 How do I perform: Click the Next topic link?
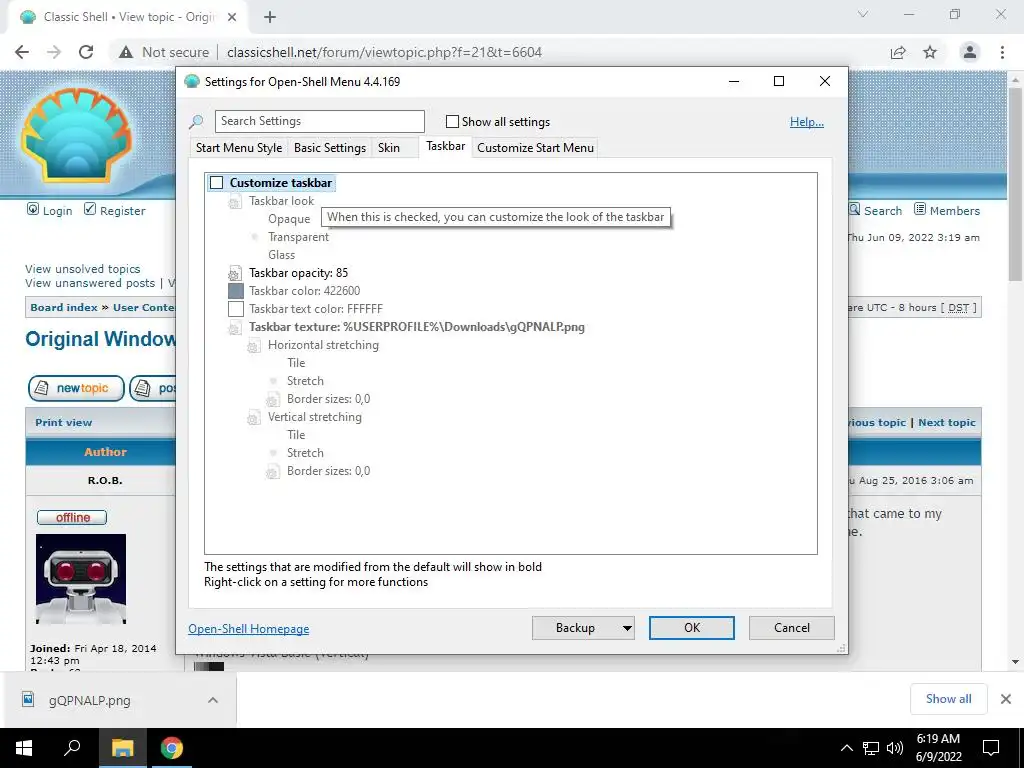coord(946,423)
